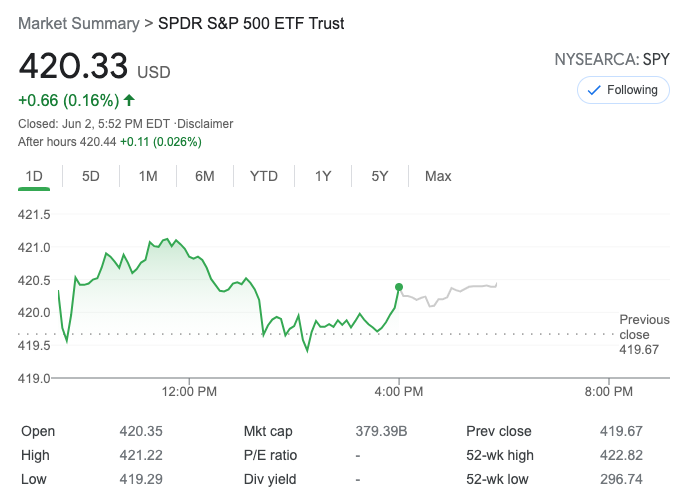
Task: Click the NYSEARCA: SPY ticker label
Action: (x=612, y=60)
